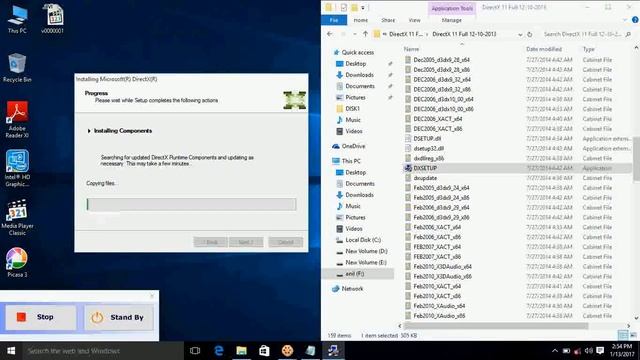Click the Stop recording button
Viewport: 640px width, 360px height.
40,317
